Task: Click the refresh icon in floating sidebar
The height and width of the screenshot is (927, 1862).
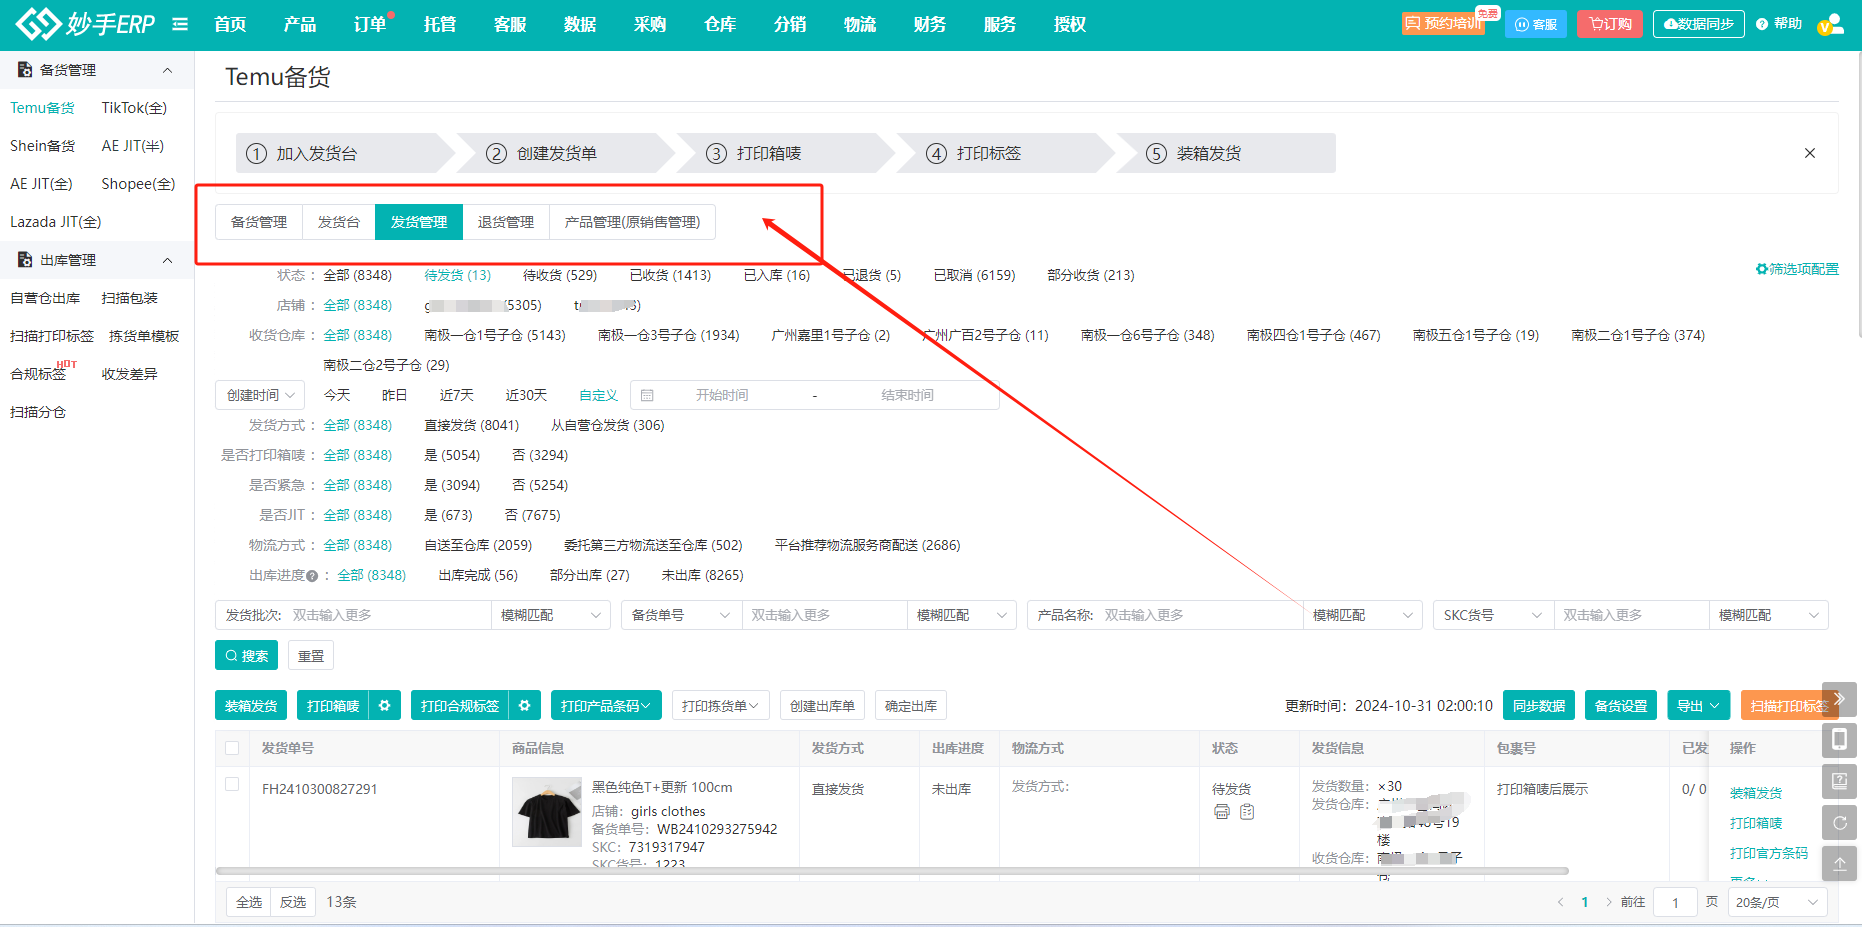Action: [1839, 823]
